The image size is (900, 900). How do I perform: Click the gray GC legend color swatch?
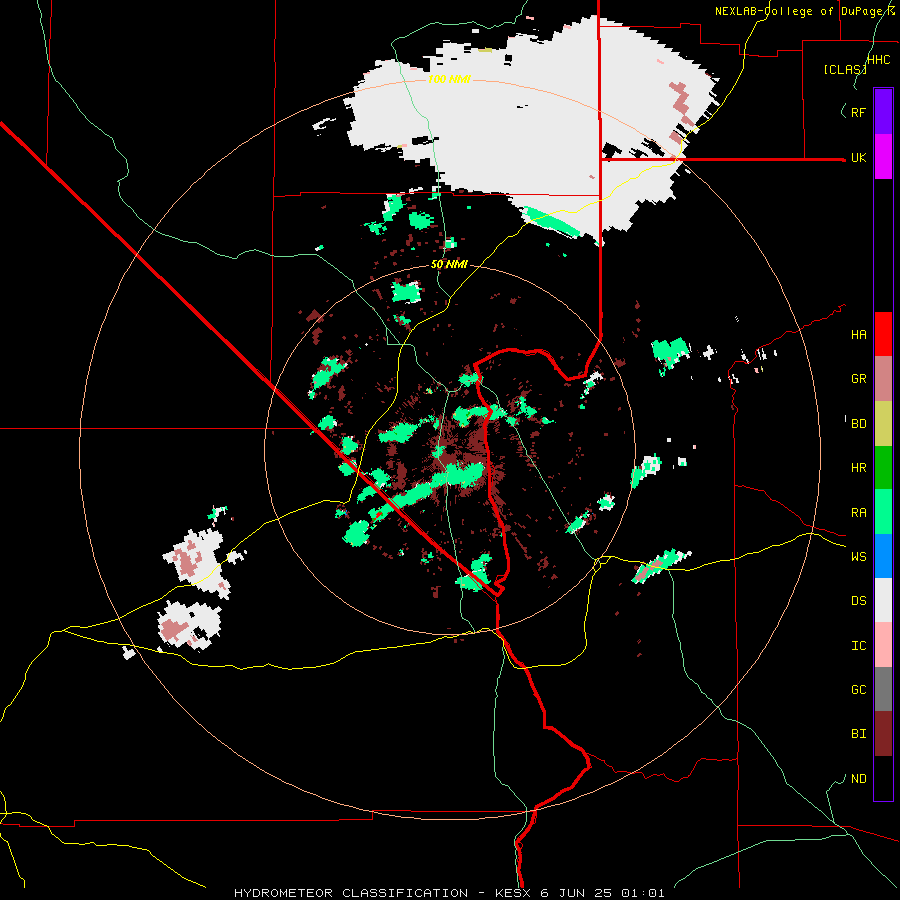click(x=883, y=689)
